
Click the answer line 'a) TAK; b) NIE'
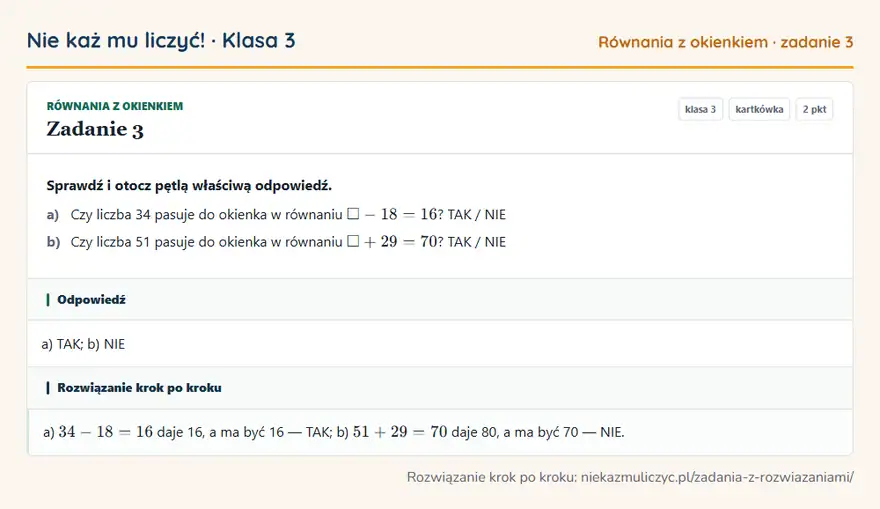[83, 344]
